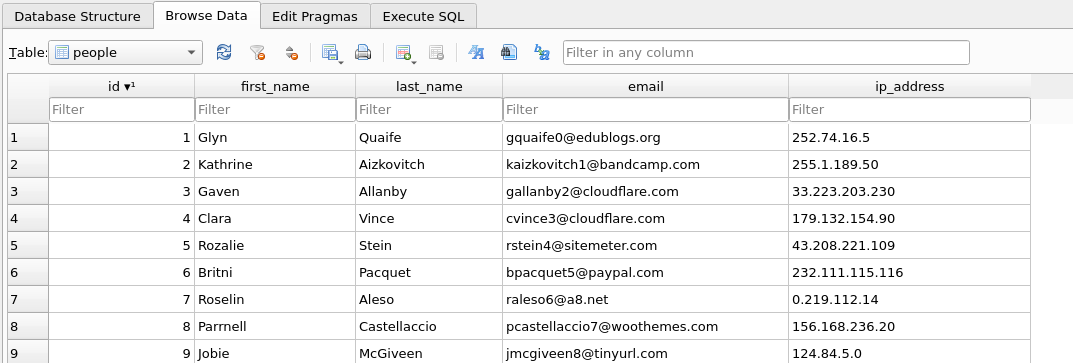This screenshot has width=1073, height=363.
Task: Select row header 3
Action: click(28, 192)
